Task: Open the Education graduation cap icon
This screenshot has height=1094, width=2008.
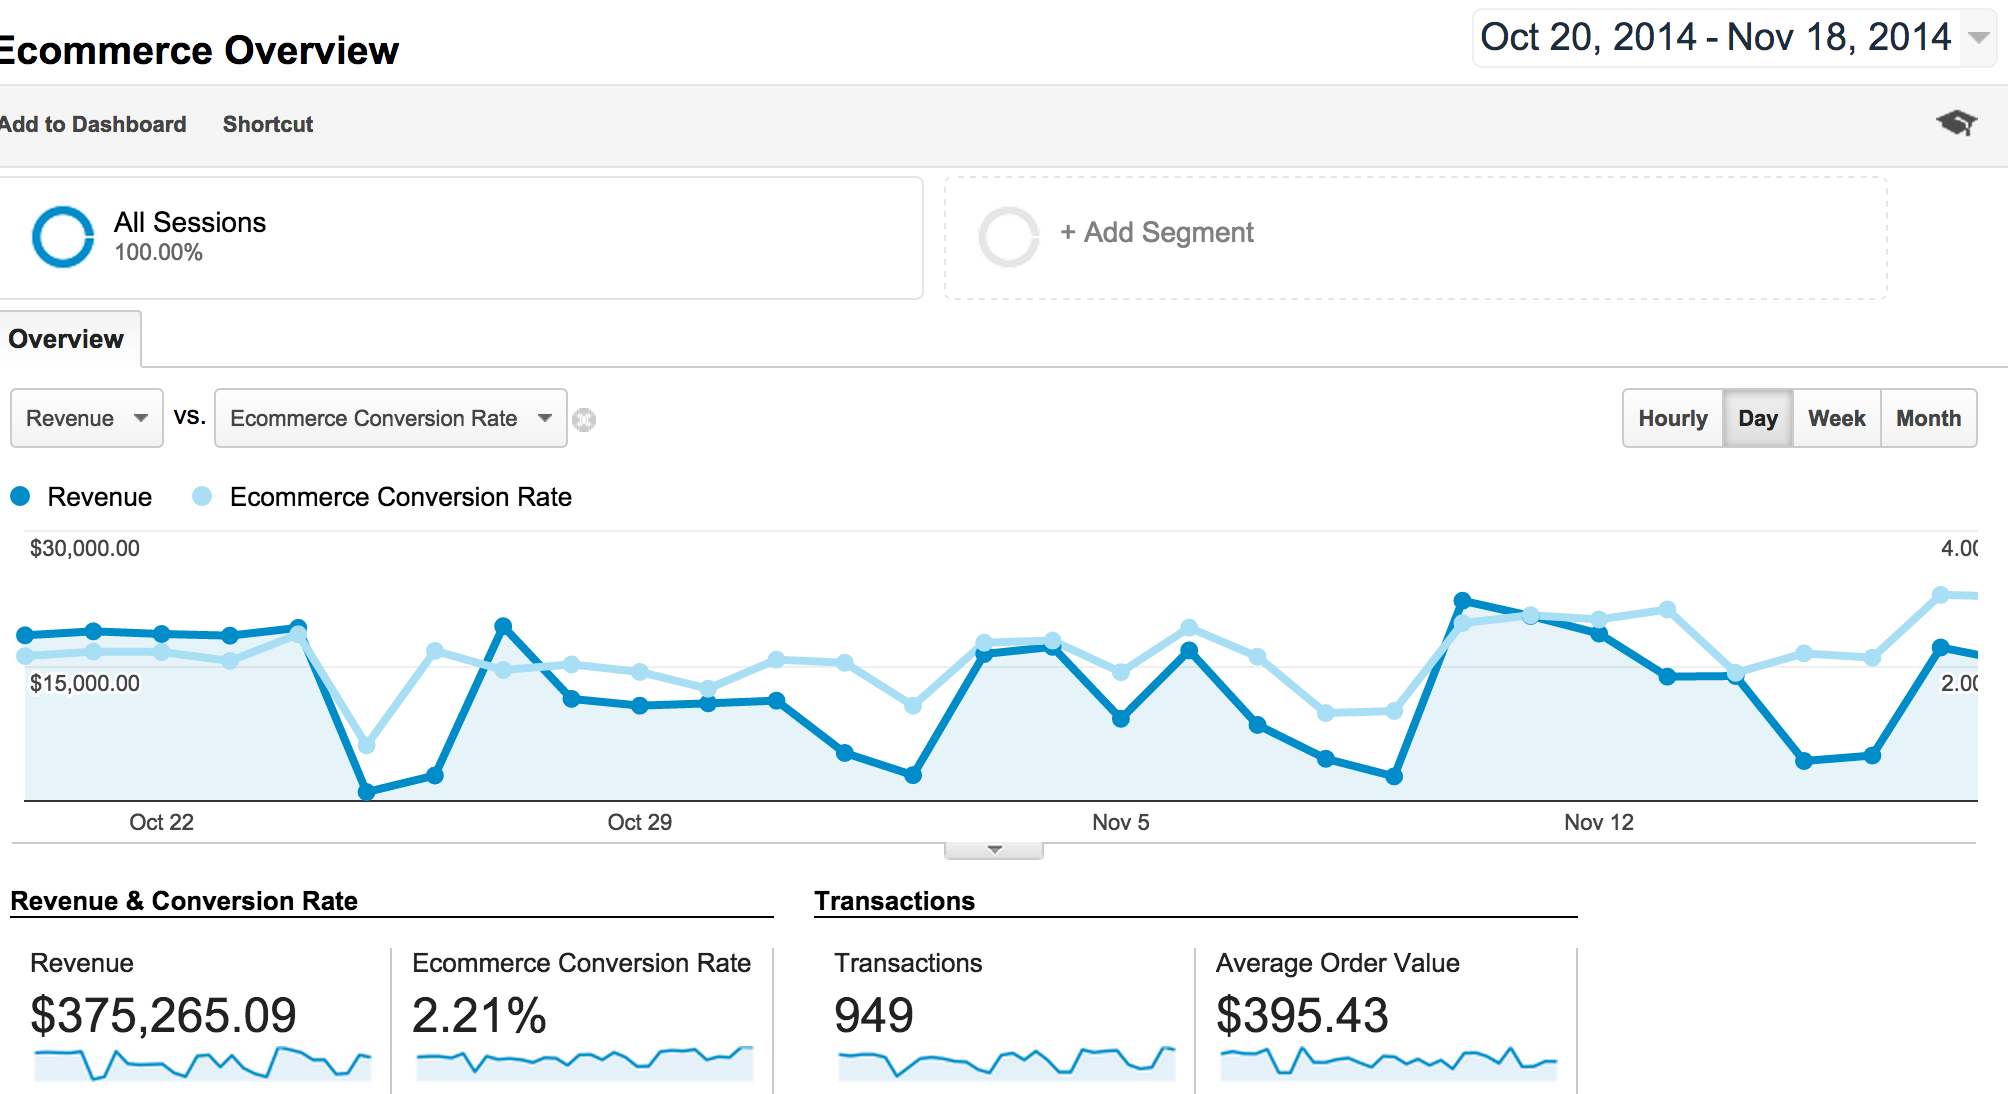Action: tap(1957, 123)
